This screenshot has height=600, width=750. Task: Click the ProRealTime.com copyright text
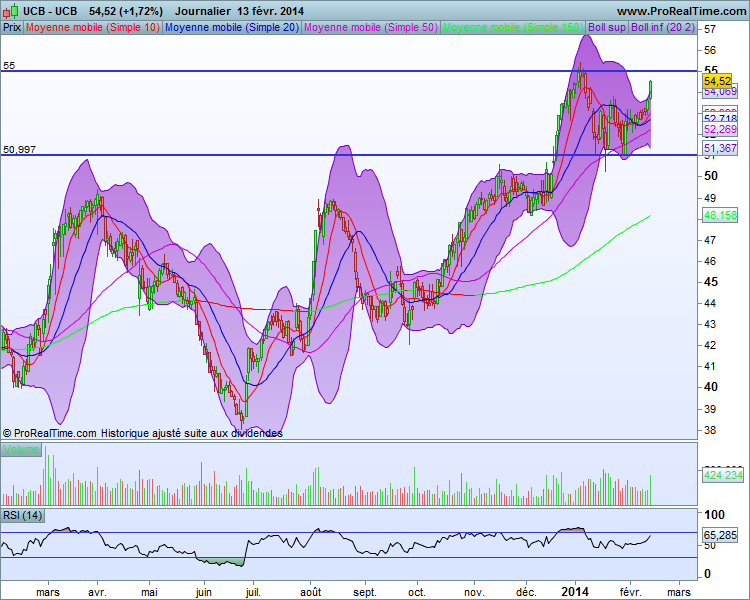click(x=49, y=433)
